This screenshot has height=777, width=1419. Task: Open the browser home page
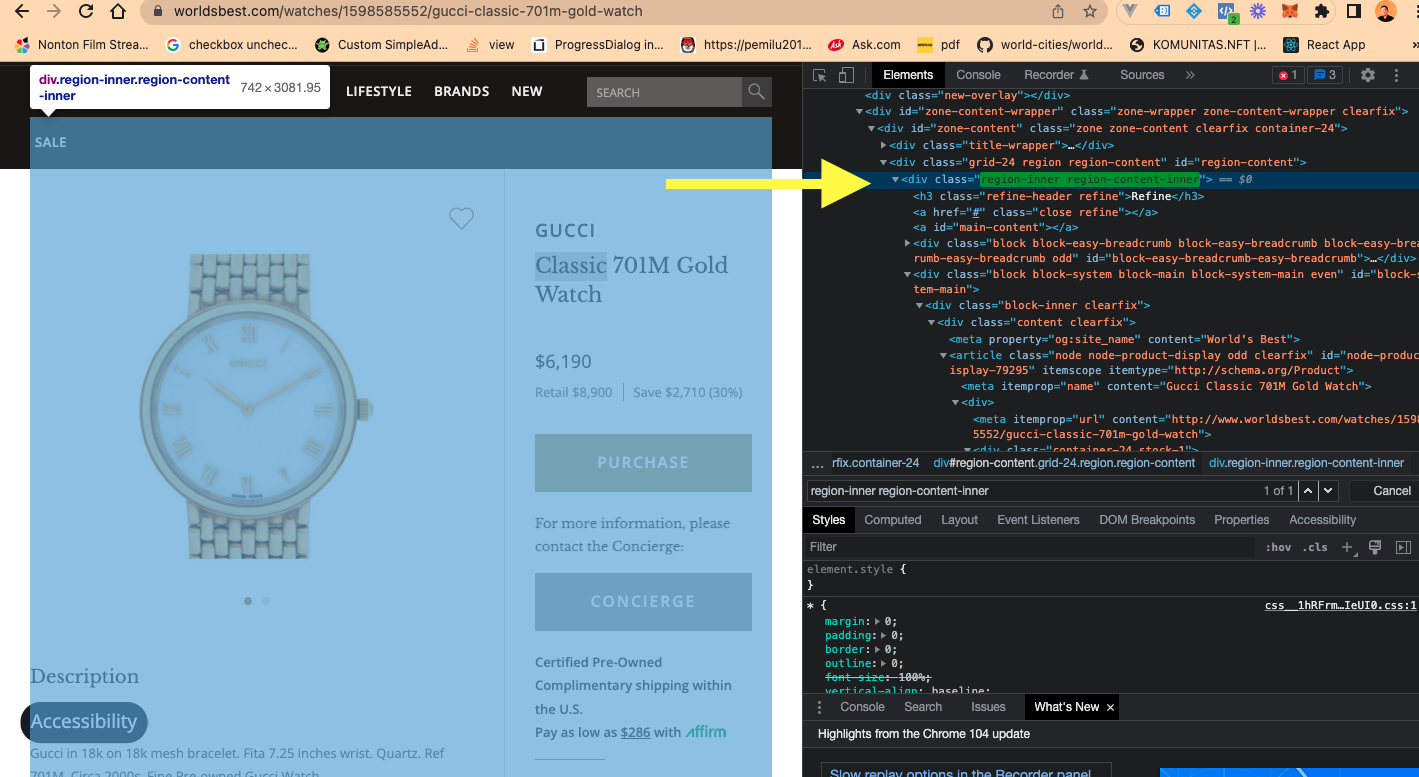118,12
